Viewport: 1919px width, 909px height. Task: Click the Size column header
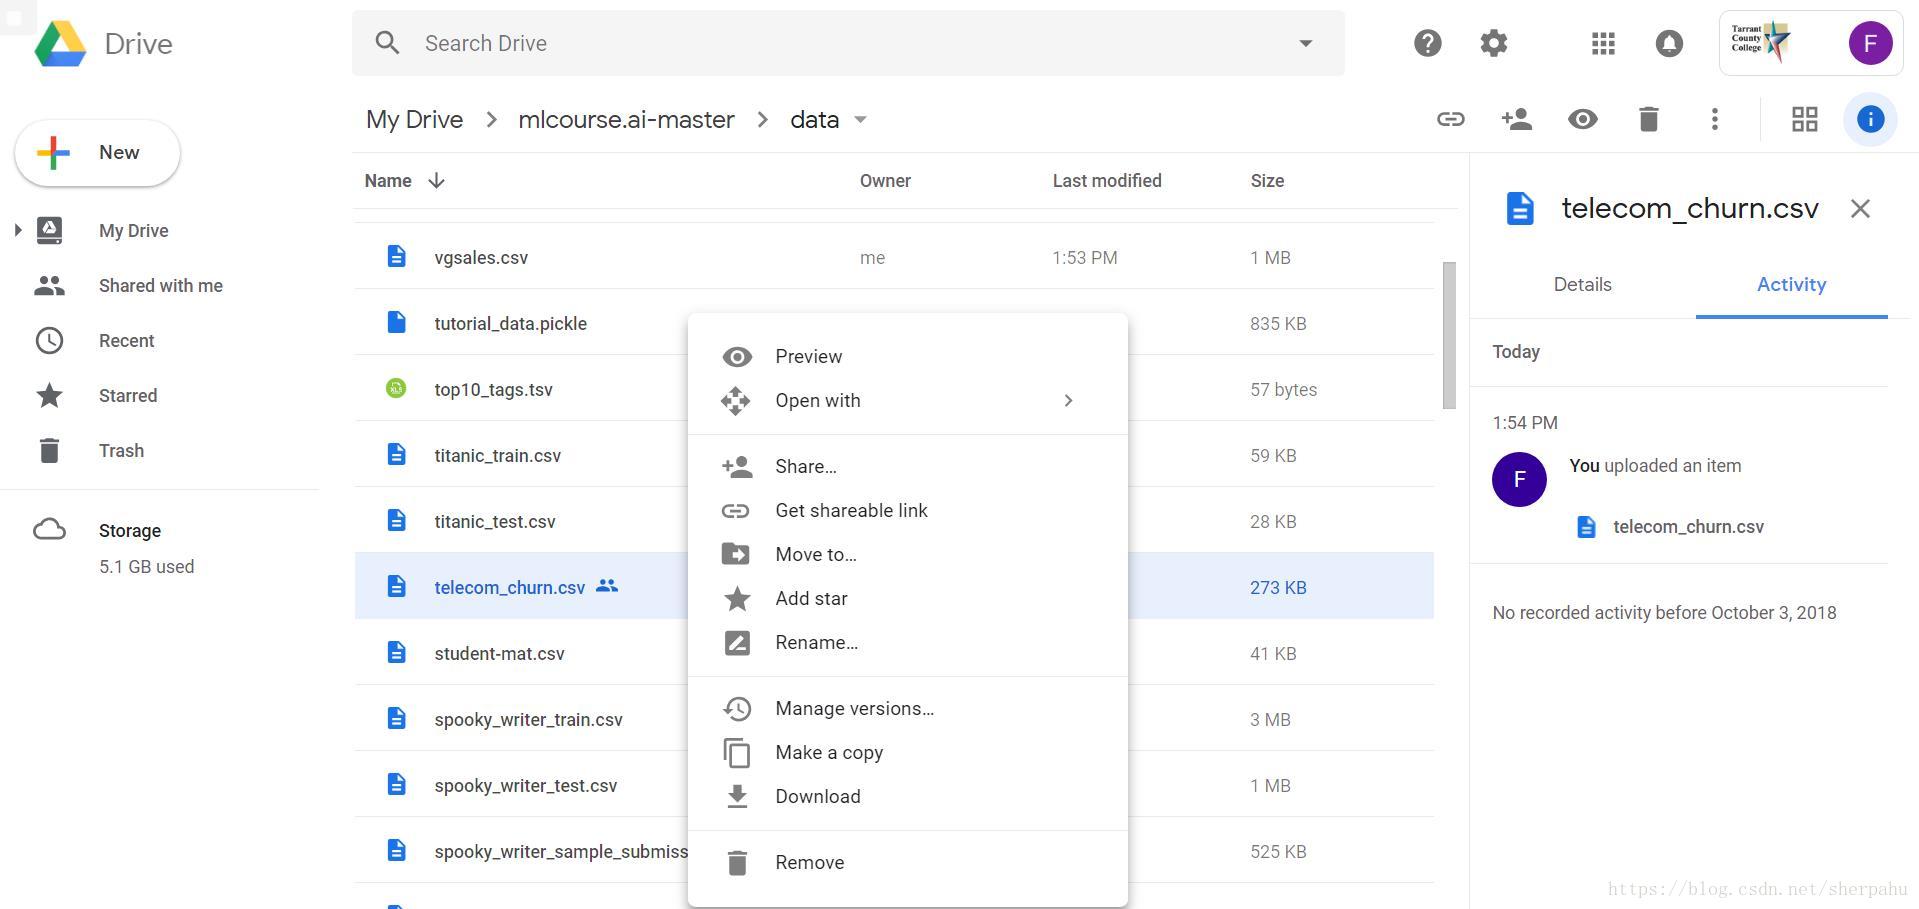pyautogui.click(x=1267, y=181)
